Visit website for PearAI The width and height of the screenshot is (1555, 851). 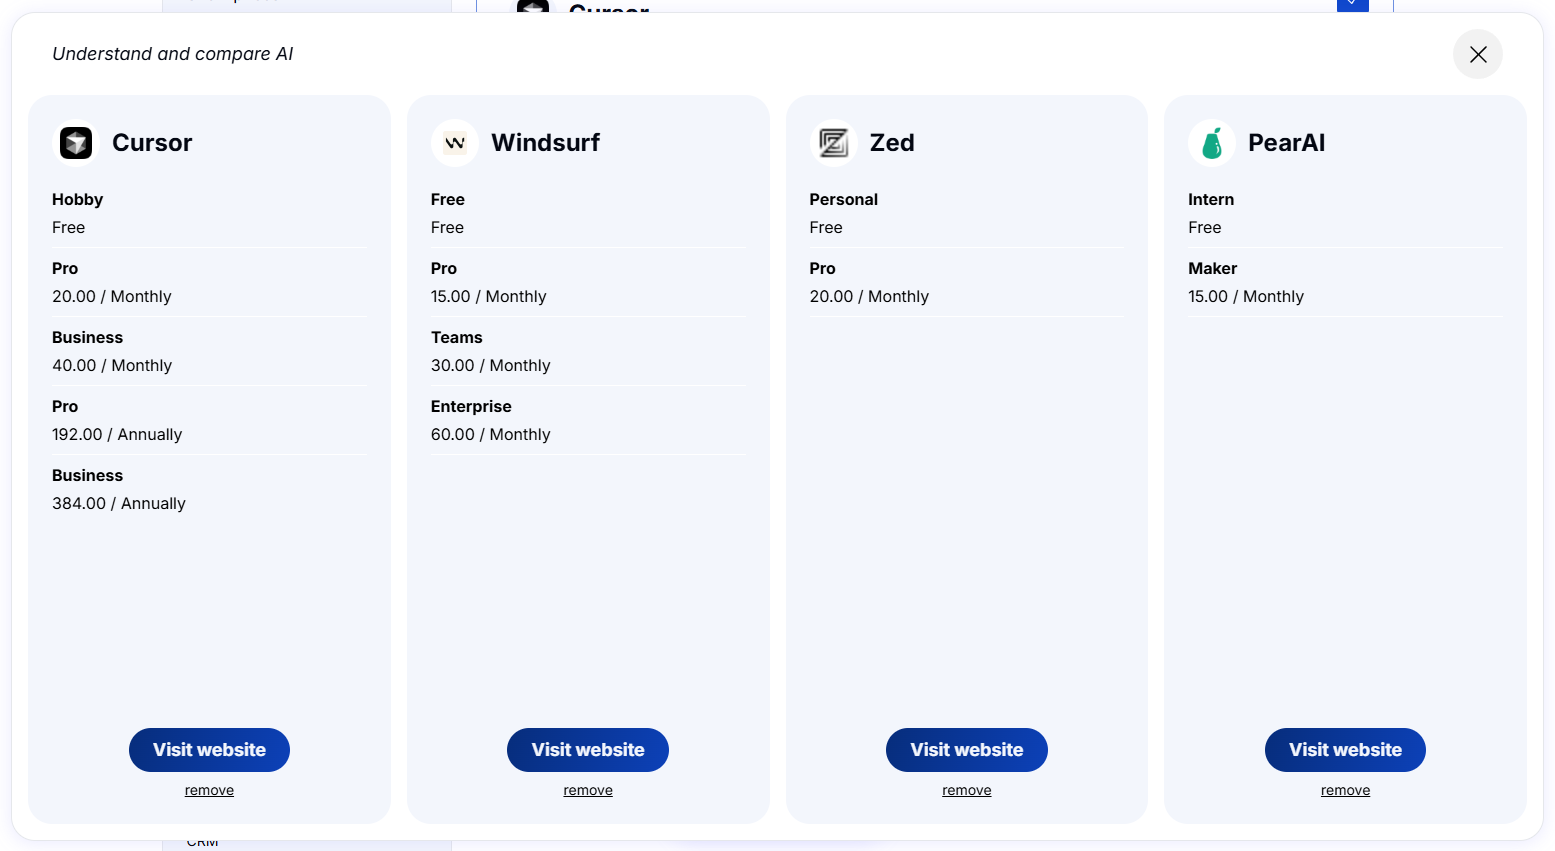[1344, 749]
